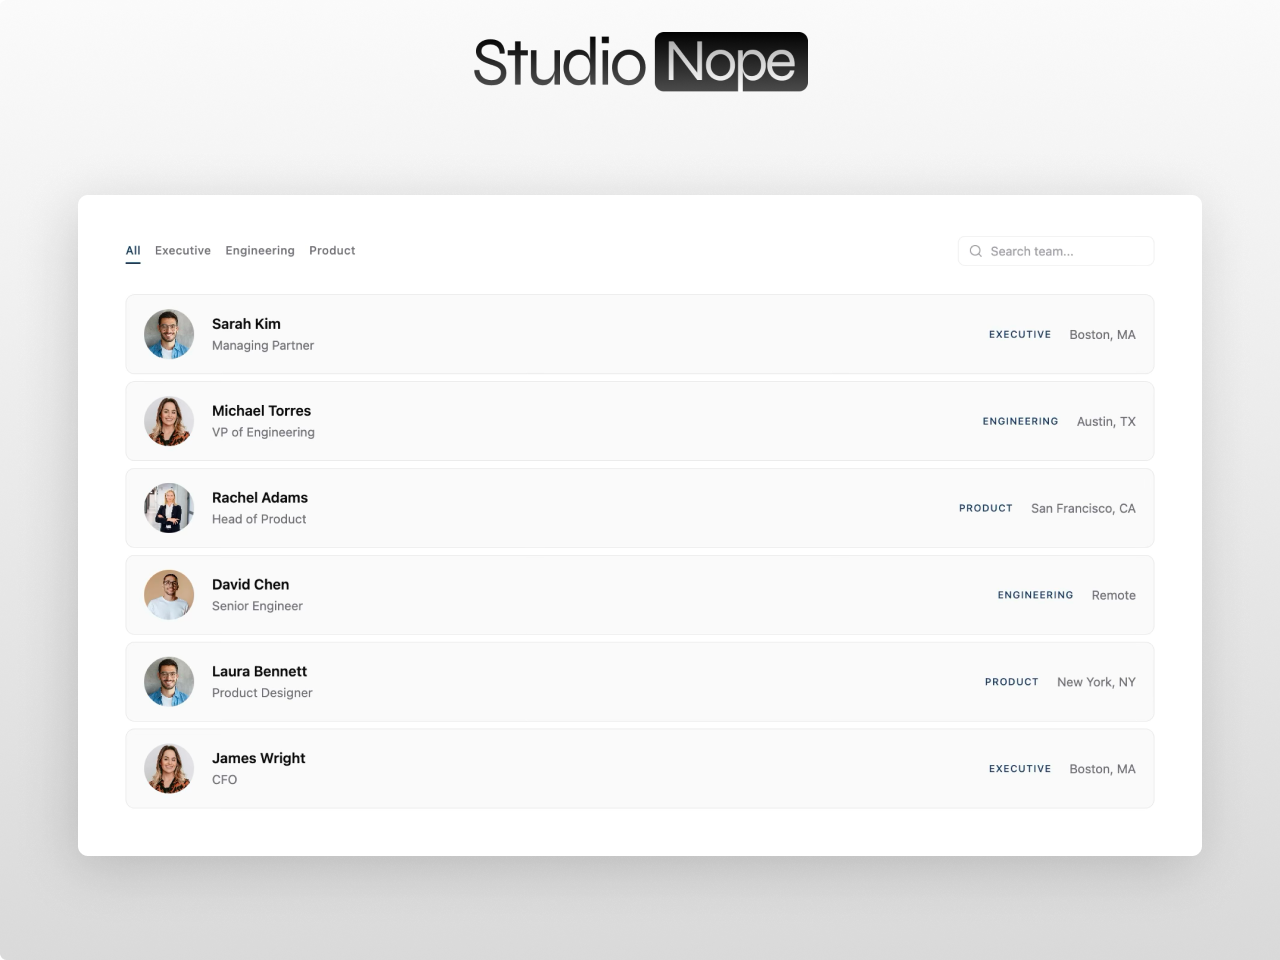Click the Studio Nope logo
1280x960 pixels.
pos(640,61)
